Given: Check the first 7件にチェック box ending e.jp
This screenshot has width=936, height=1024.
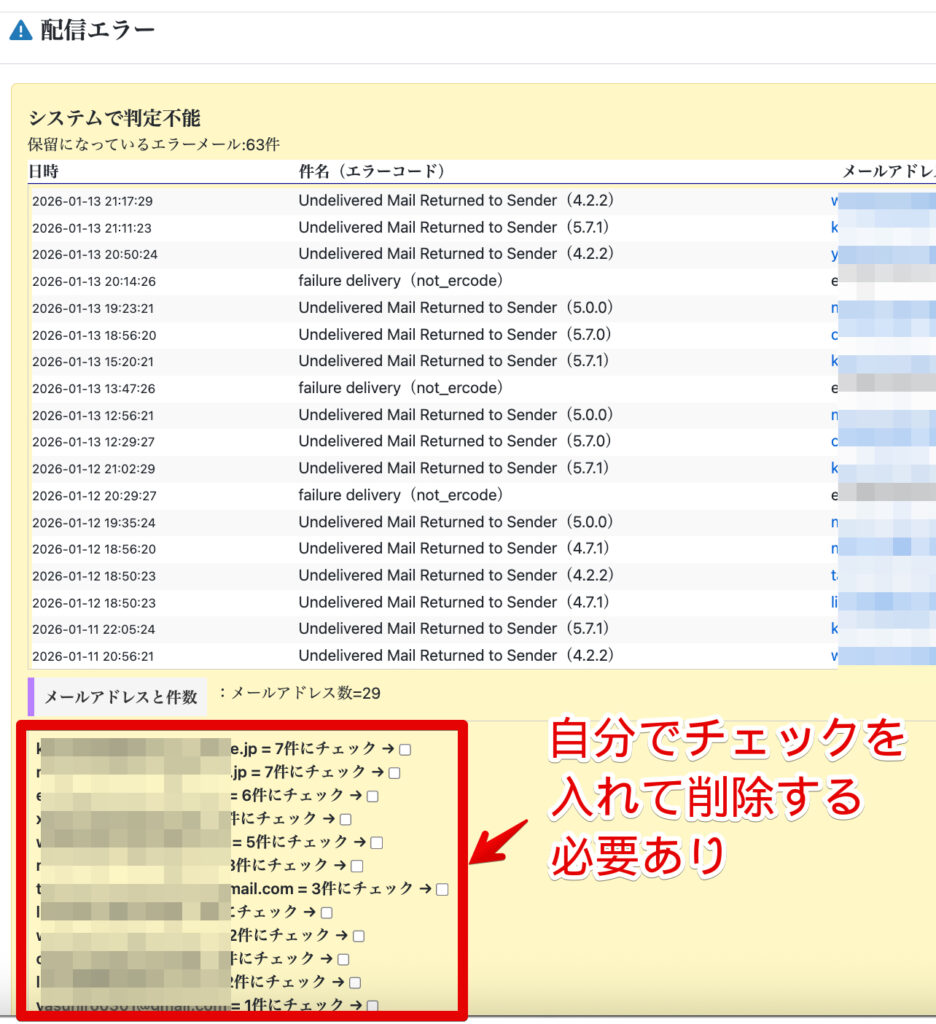Looking at the screenshot, I should 405,749.
